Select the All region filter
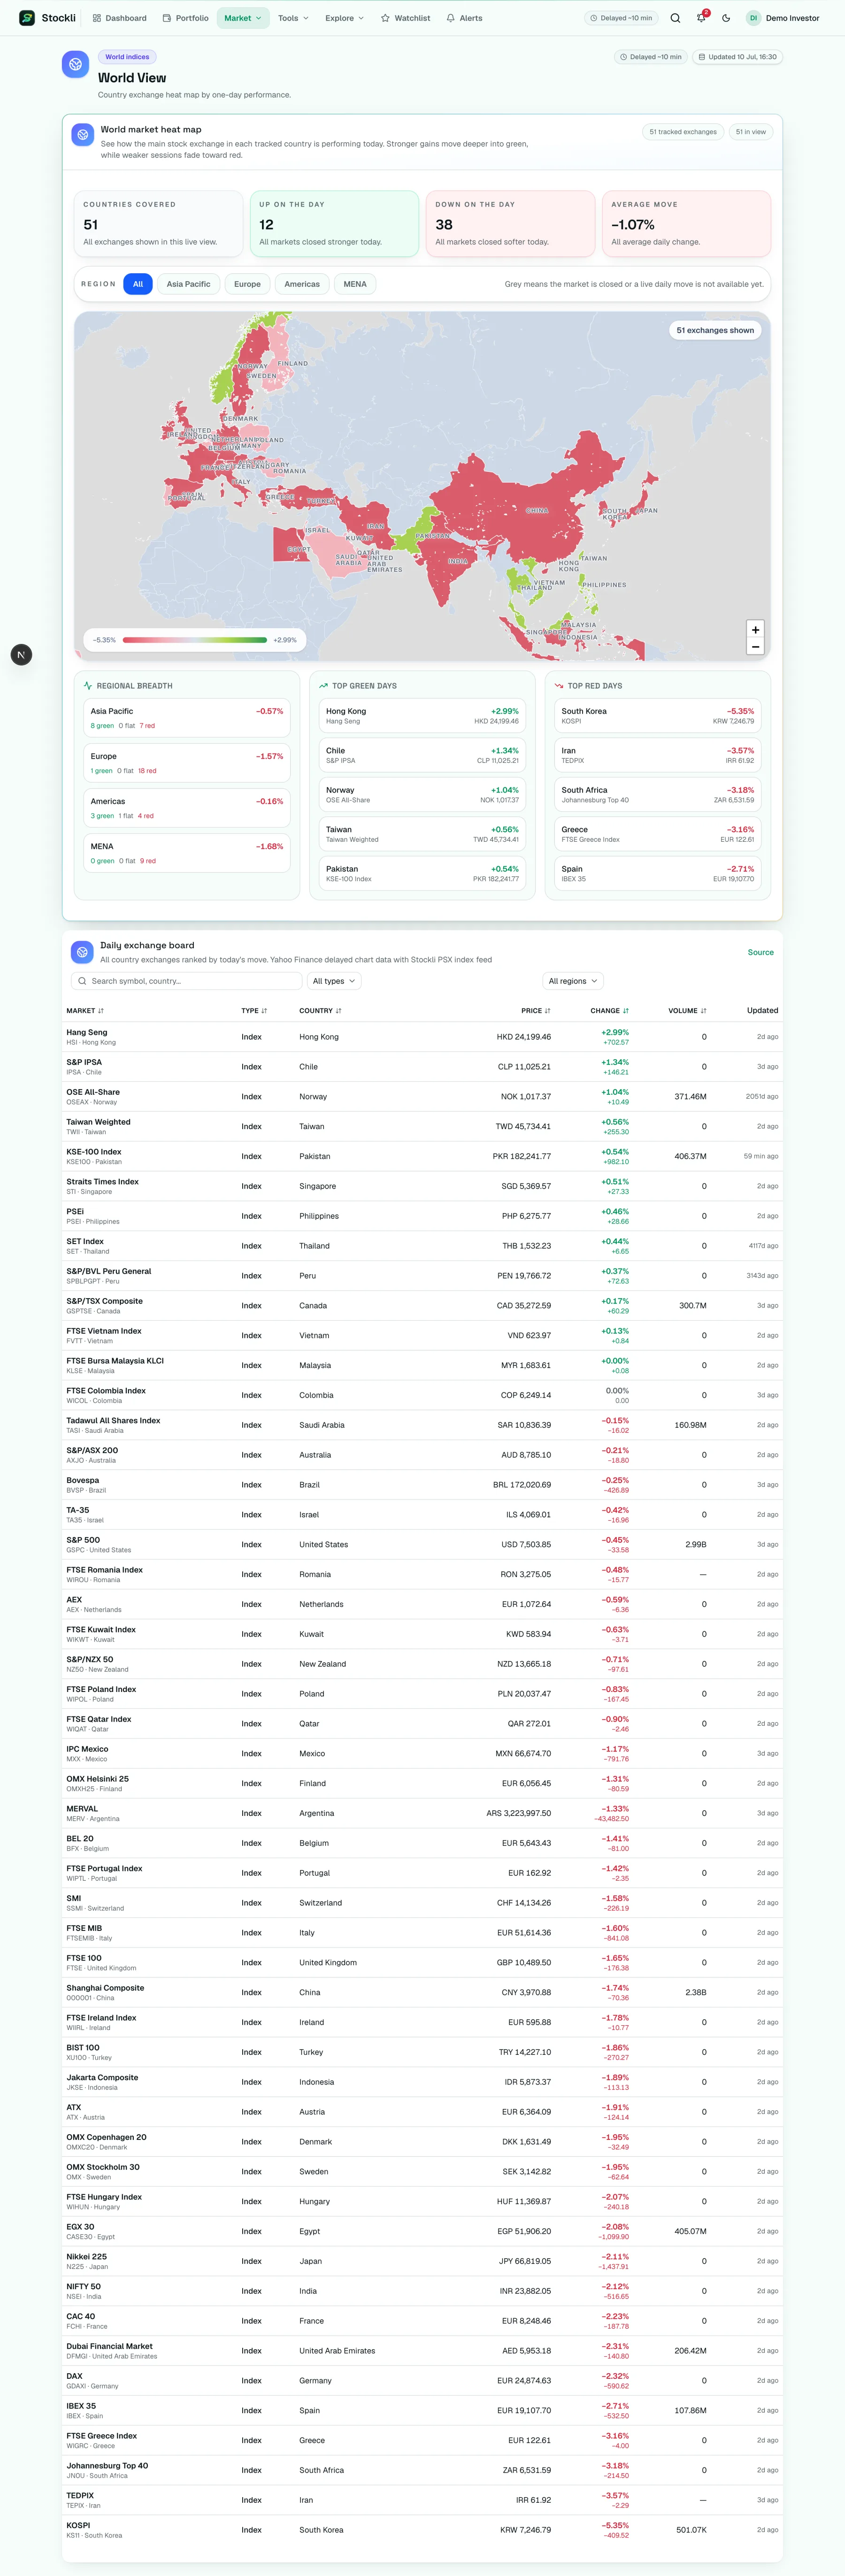This screenshot has width=845, height=2576. [x=138, y=284]
